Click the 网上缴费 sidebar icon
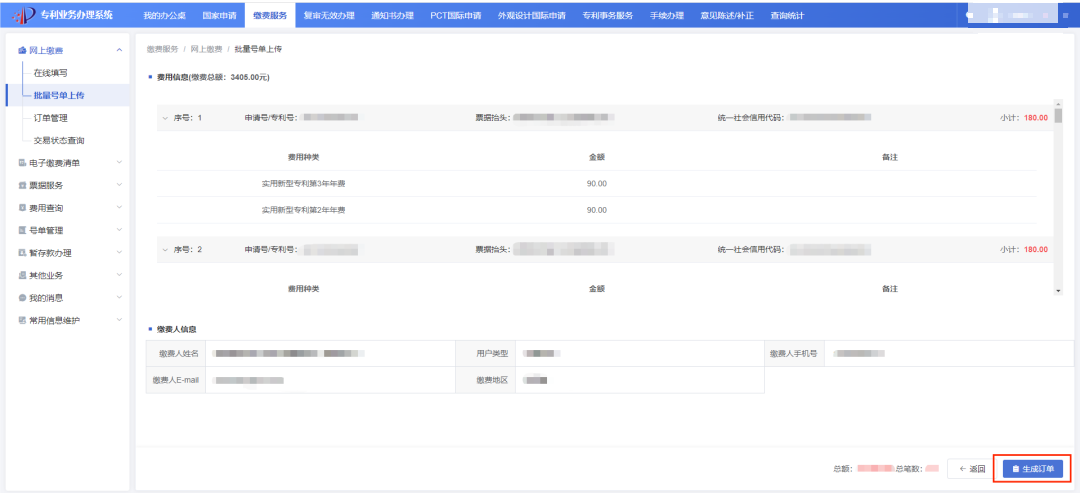This screenshot has height=493, width=1080. click(x=22, y=50)
